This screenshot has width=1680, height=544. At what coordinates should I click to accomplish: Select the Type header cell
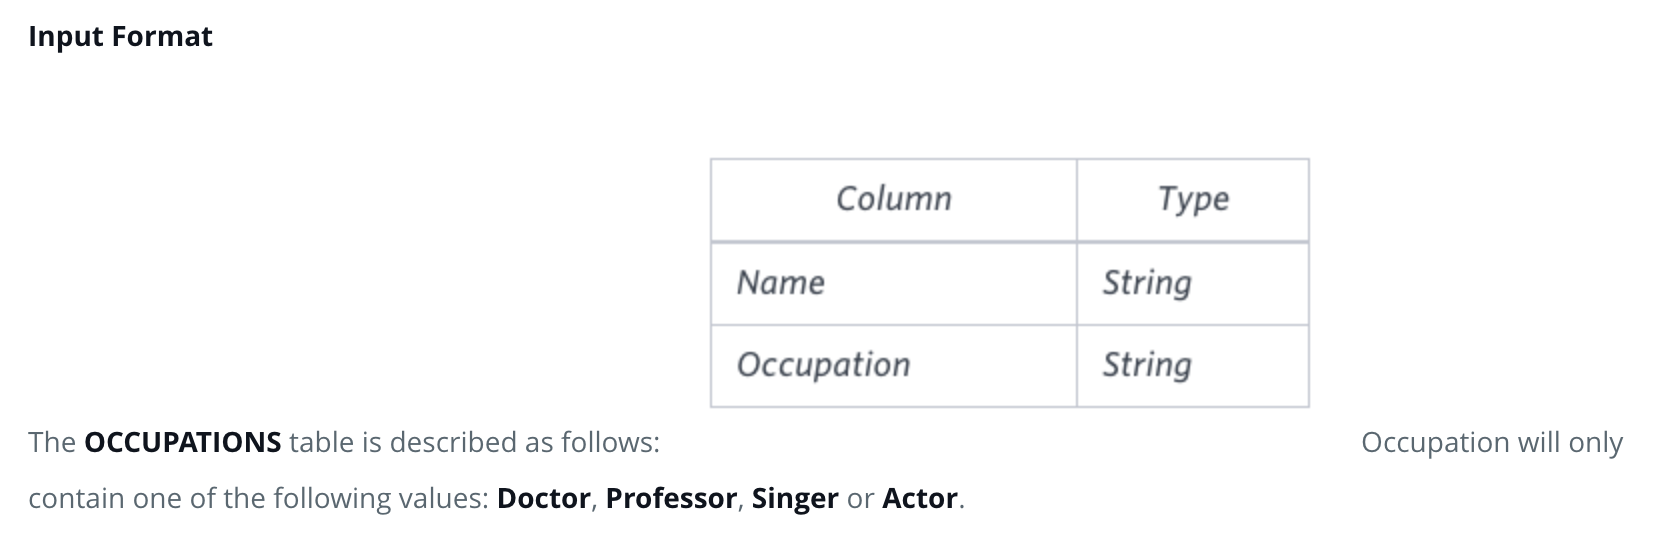point(1193,199)
